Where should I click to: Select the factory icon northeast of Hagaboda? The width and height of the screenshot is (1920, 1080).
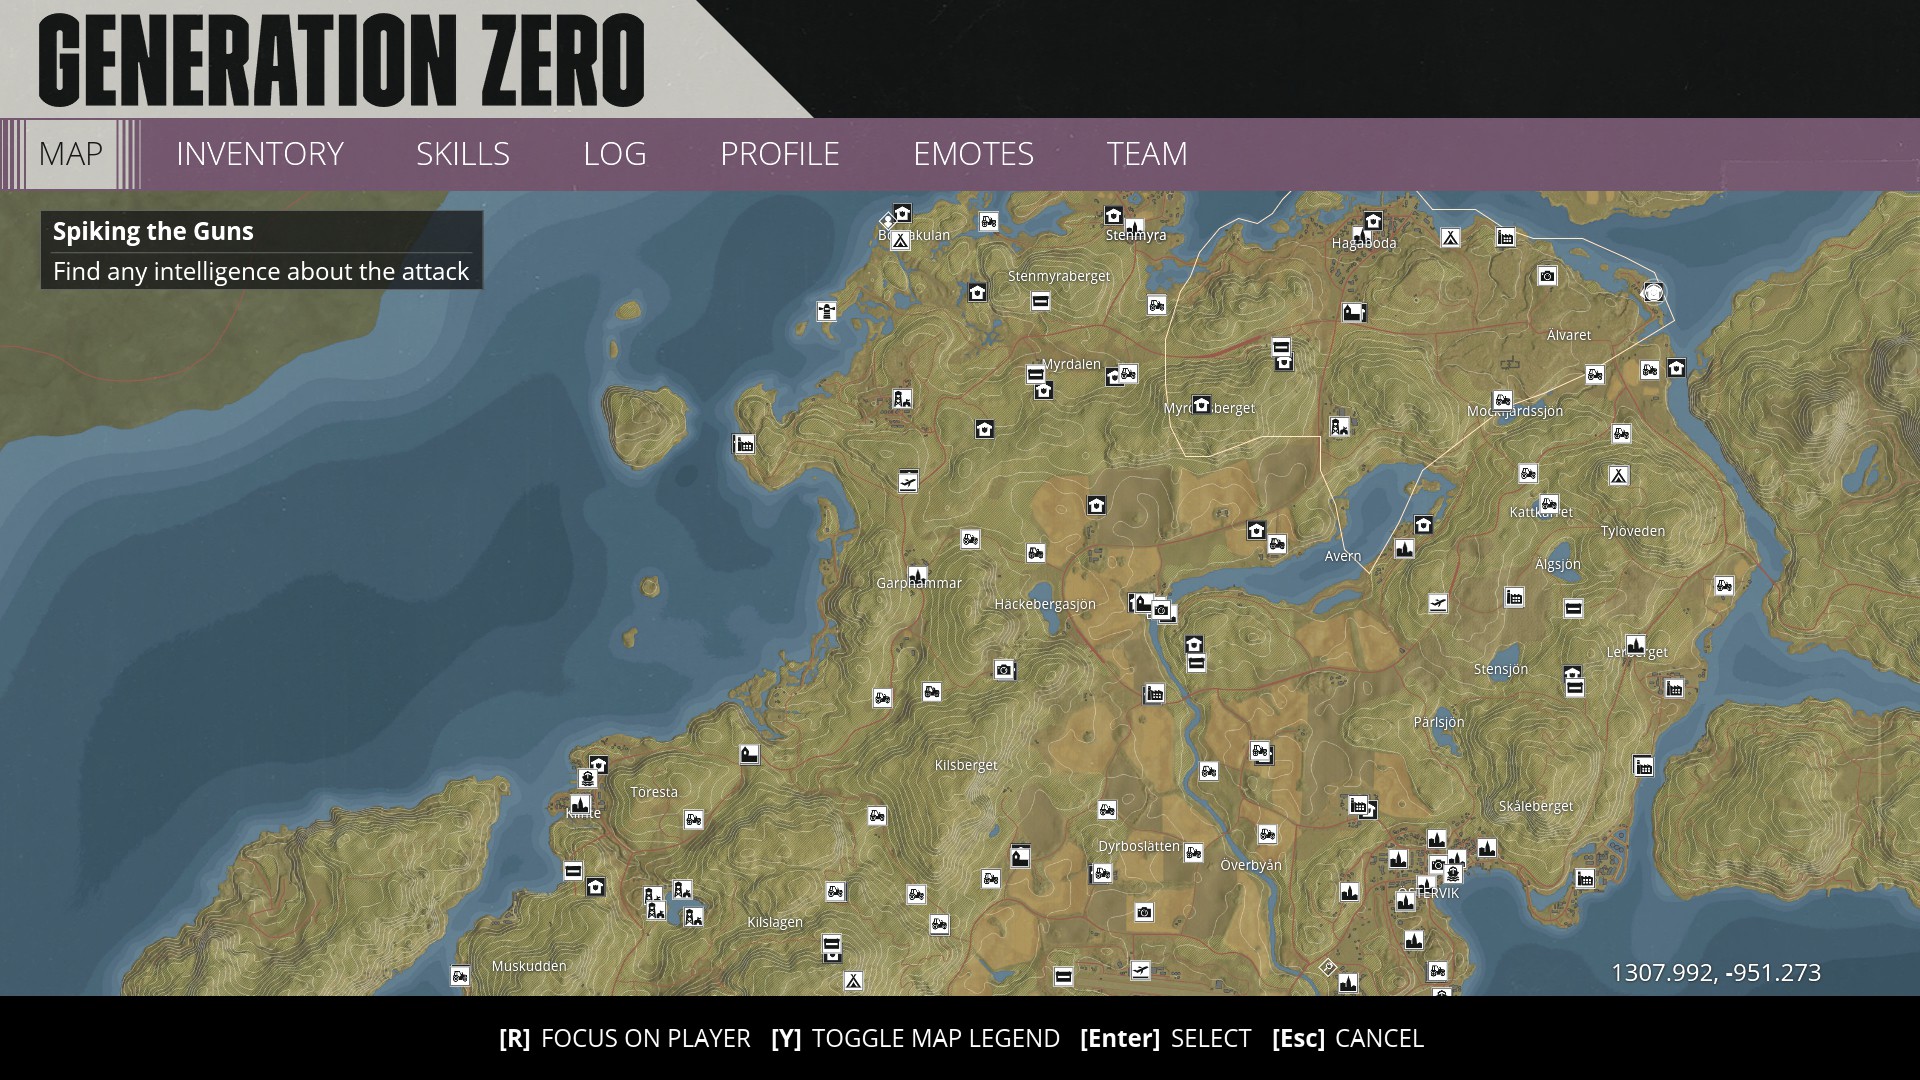coord(1505,237)
